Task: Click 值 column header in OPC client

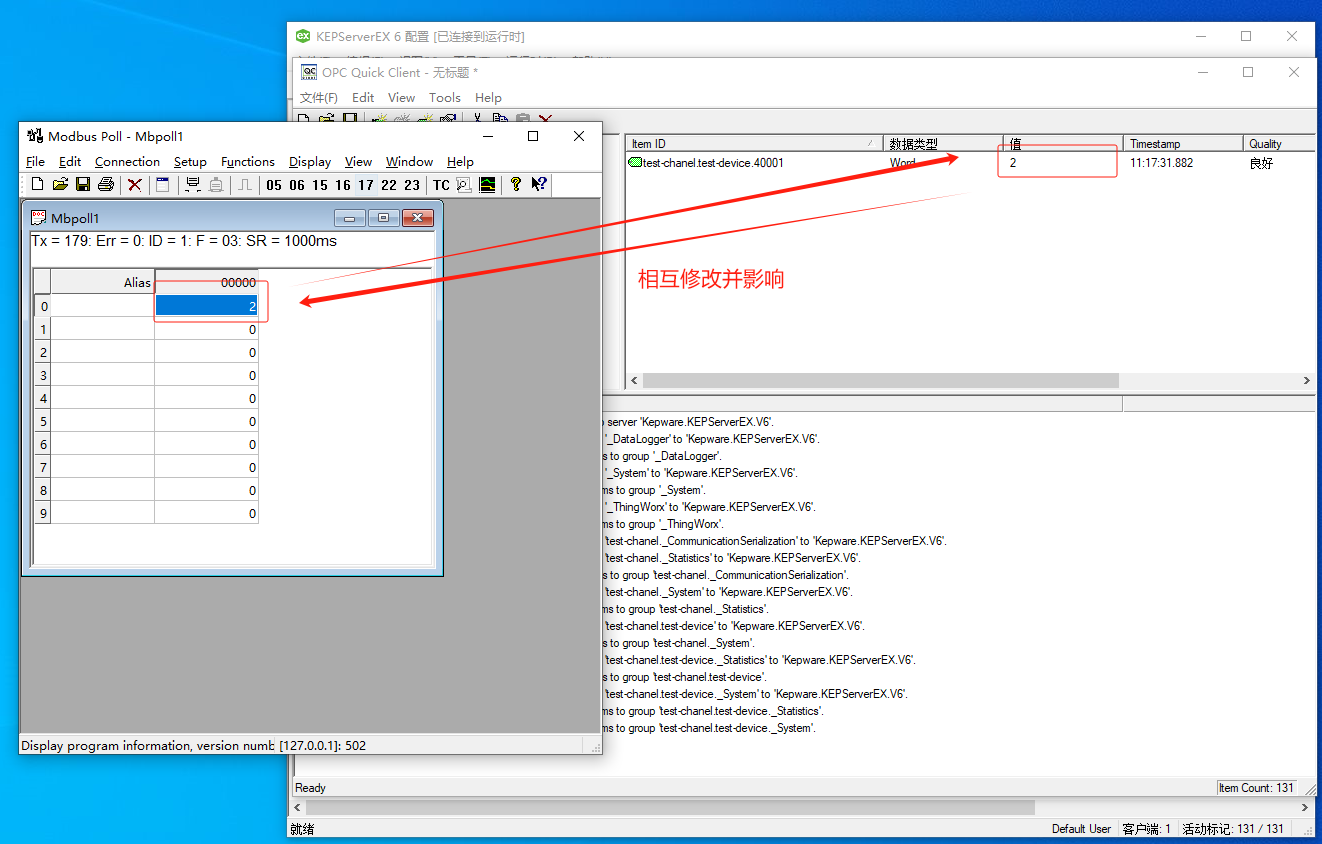Action: 1063,143
